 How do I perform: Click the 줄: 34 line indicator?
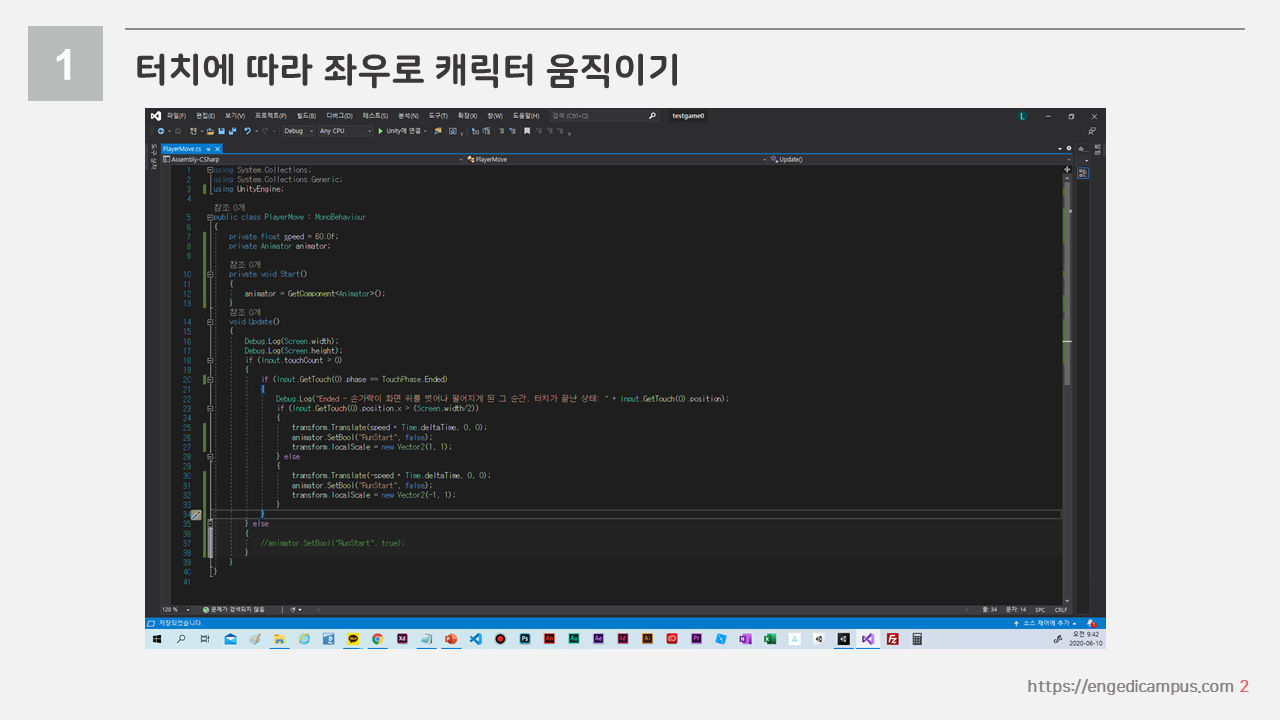point(990,609)
